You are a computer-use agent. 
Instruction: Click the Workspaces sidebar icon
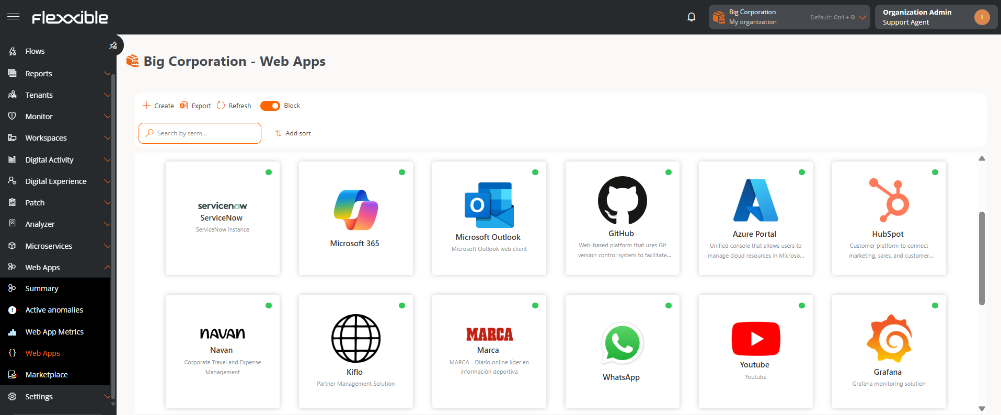(x=12, y=138)
